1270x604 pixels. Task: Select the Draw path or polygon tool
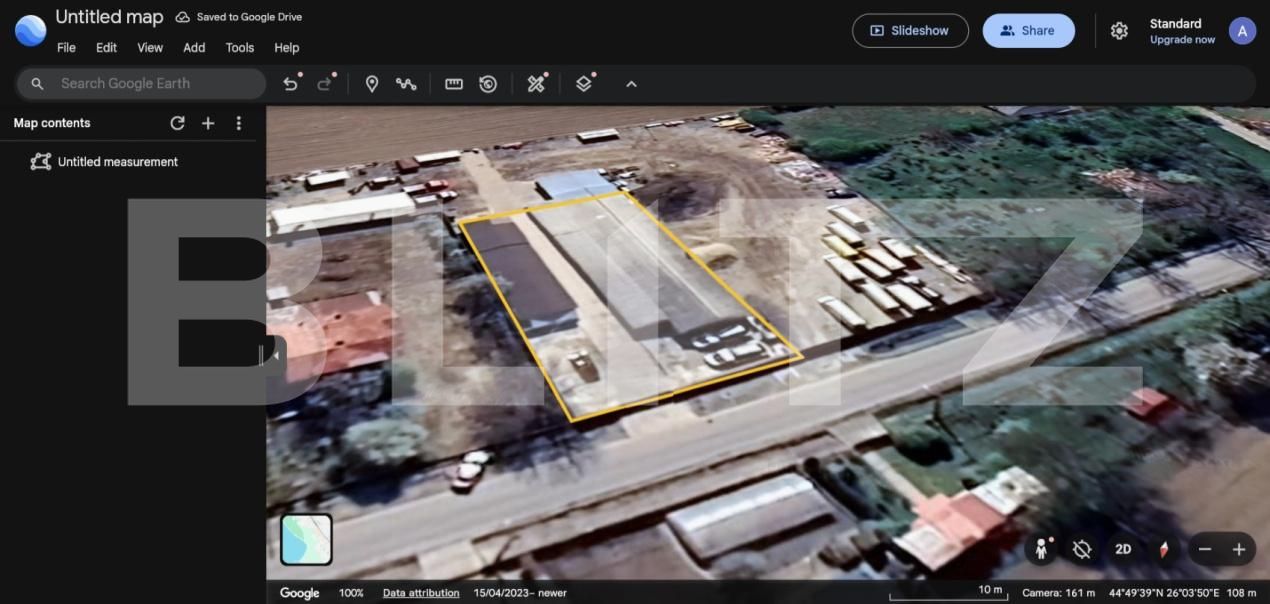pyautogui.click(x=406, y=84)
